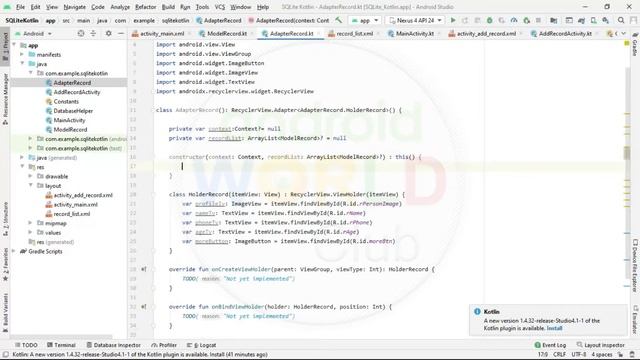Open the AVD Manager device icon
Viewport: 640px width, 360px height.
point(593,20)
